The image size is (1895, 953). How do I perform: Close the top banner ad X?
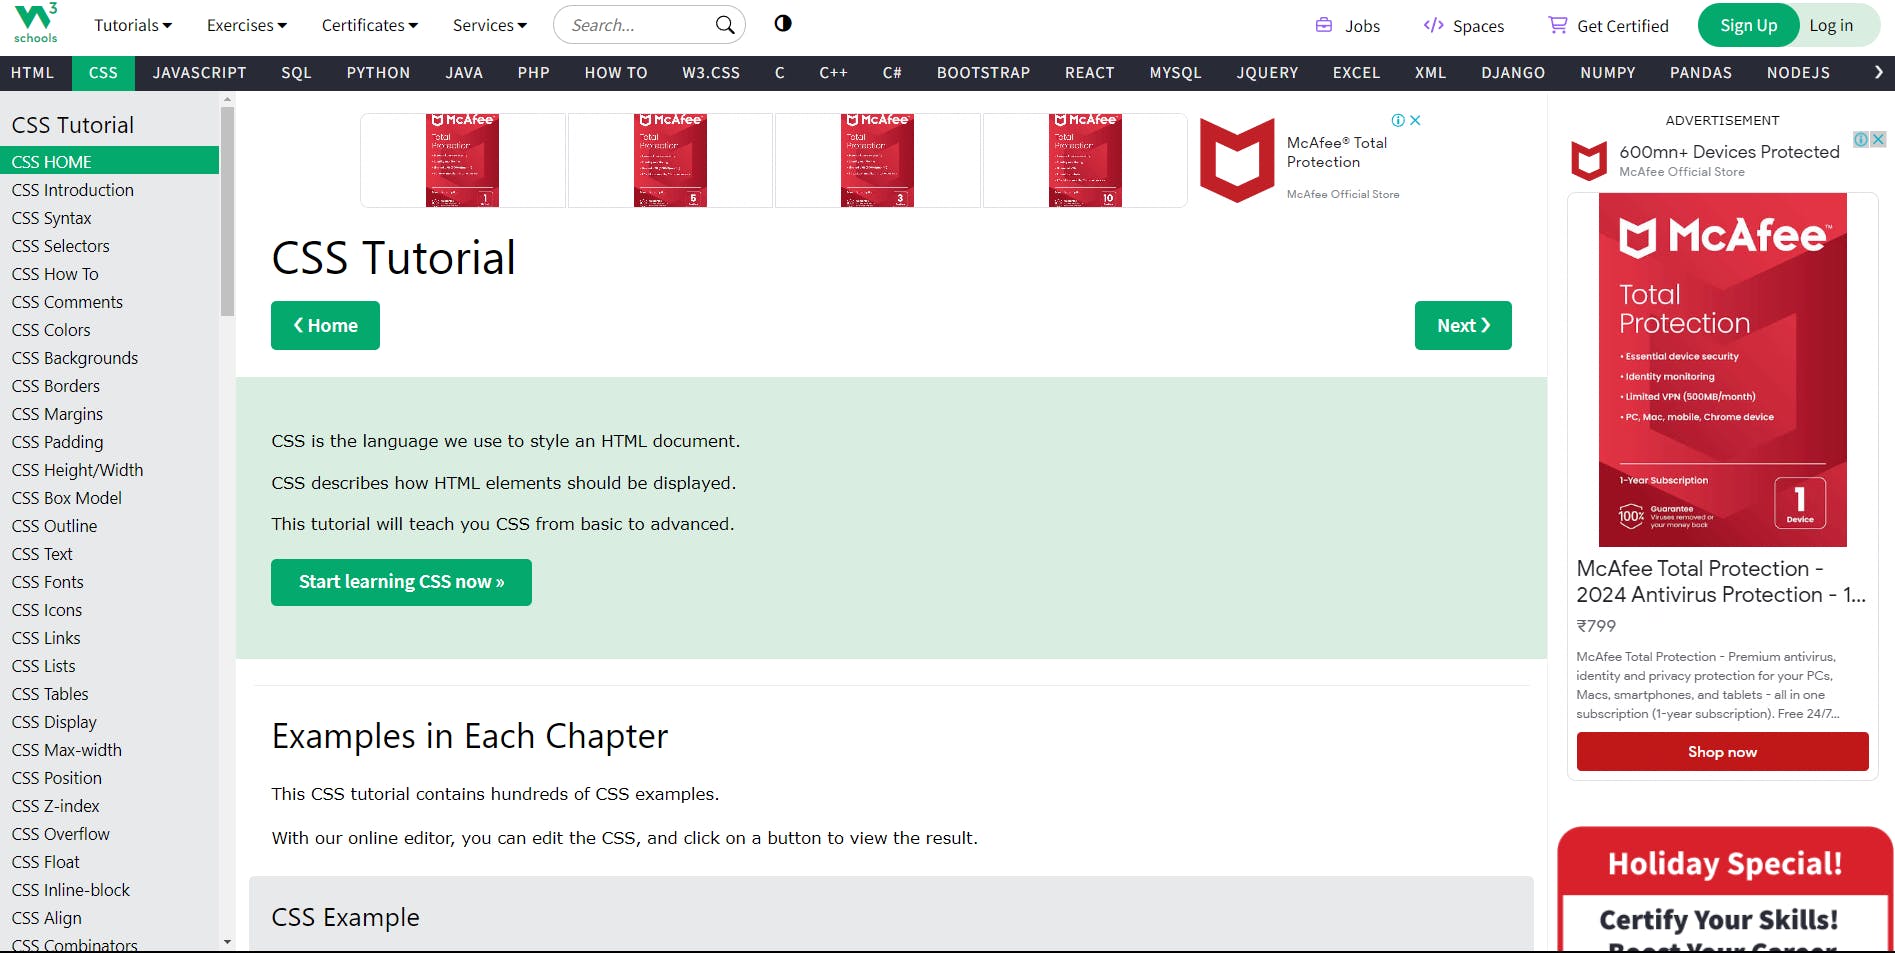pyautogui.click(x=1415, y=120)
